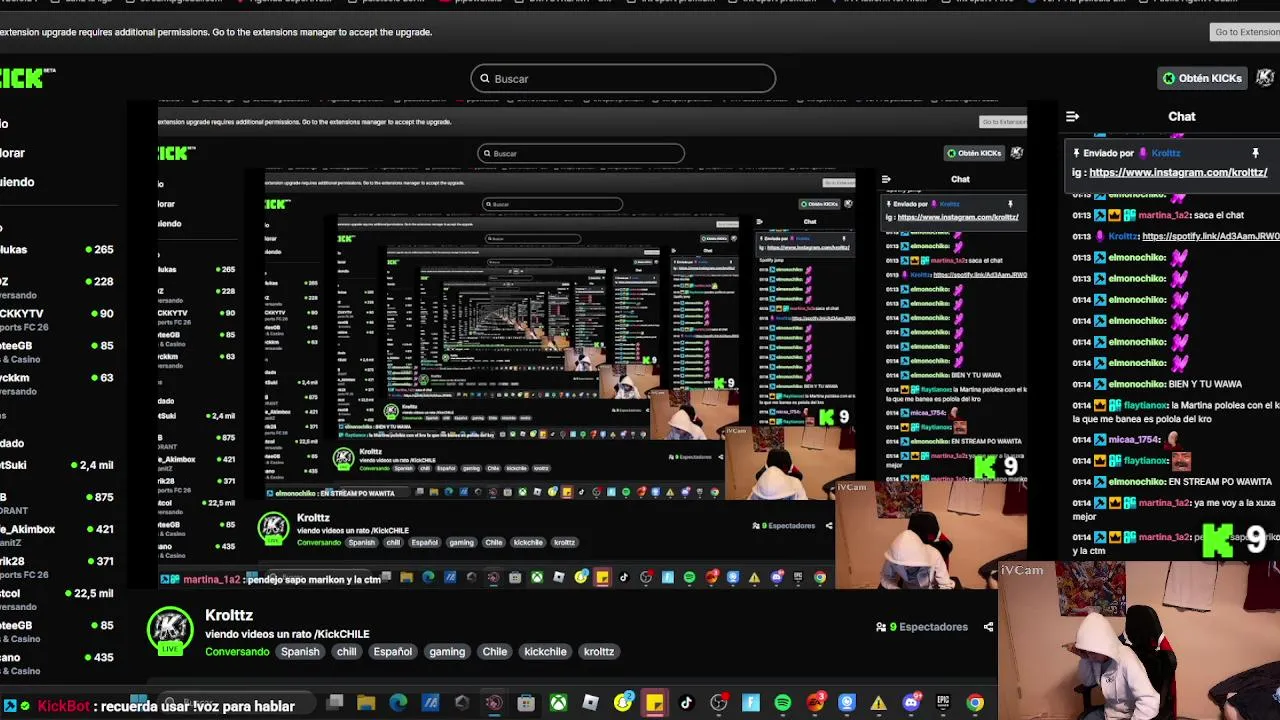
Task: Open Roblox from the taskbar
Action: tap(590, 703)
